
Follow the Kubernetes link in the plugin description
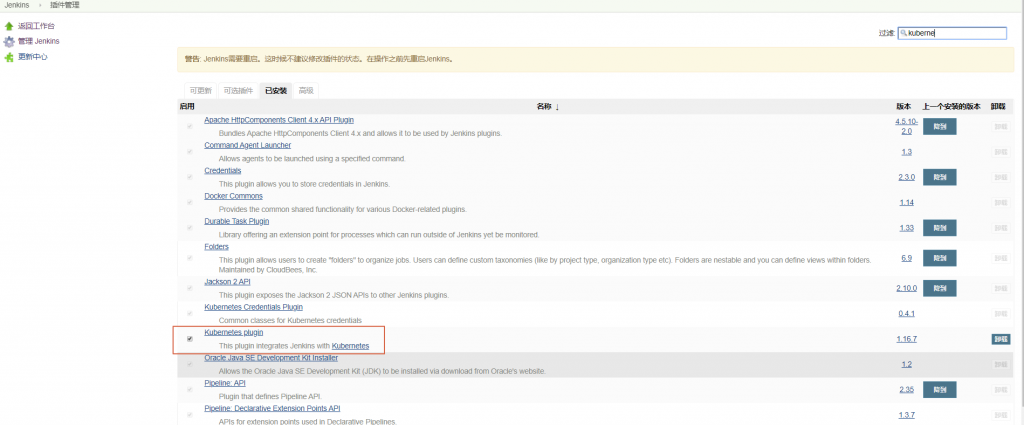tap(350, 346)
